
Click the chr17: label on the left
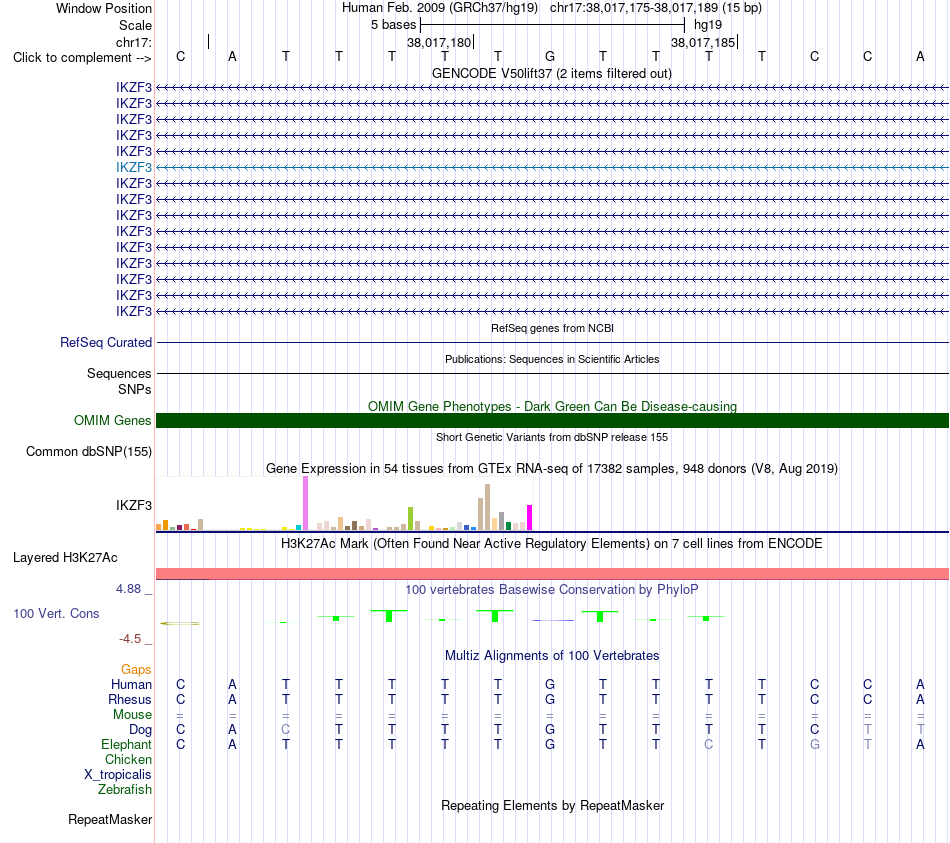pyautogui.click(x=133, y=42)
